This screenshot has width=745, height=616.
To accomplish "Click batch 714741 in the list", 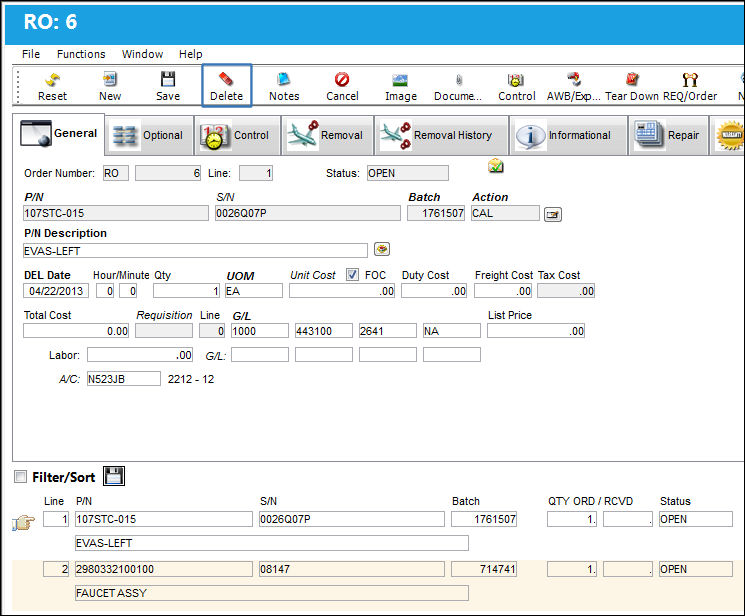I will click(x=484, y=569).
